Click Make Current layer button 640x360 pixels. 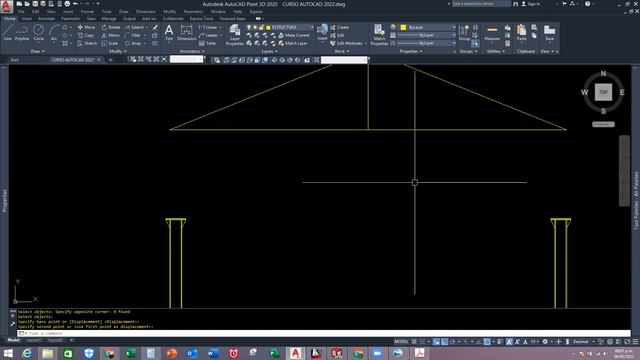293,36
